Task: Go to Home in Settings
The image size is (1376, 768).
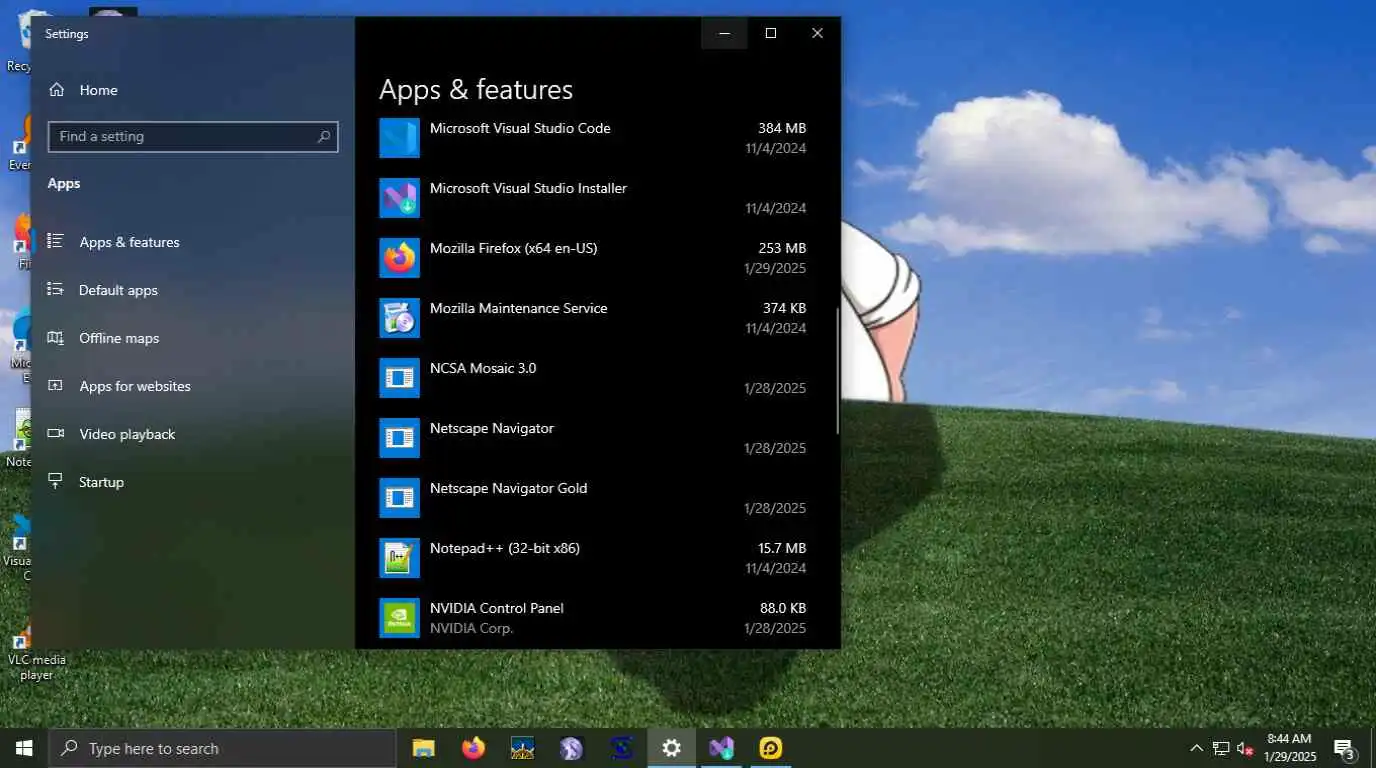Action: pos(194,90)
